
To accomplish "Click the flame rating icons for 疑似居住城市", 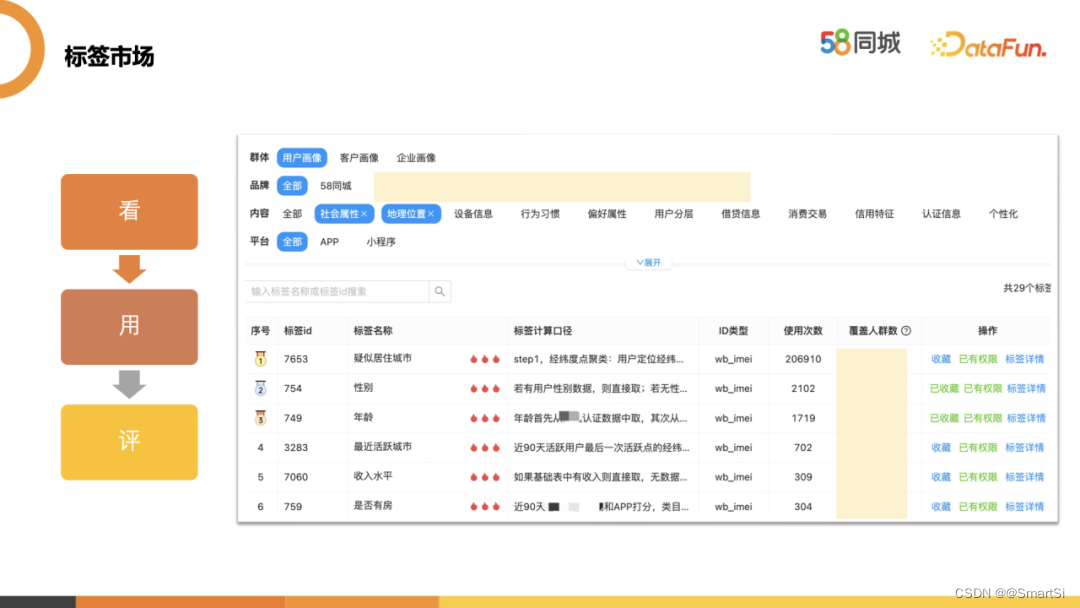I will tap(485, 359).
